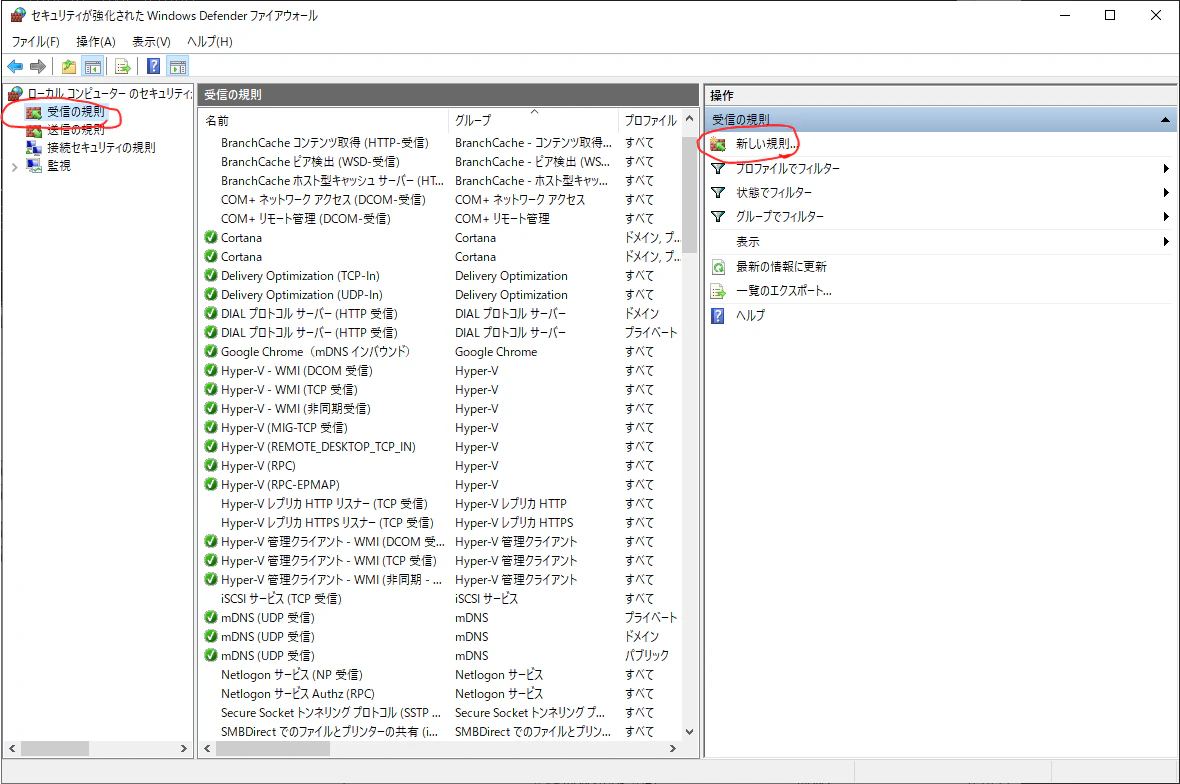Click the funnel icon beside プロファイルでフィルター
The height and width of the screenshot is (784, 1180).
pos(719,169)
